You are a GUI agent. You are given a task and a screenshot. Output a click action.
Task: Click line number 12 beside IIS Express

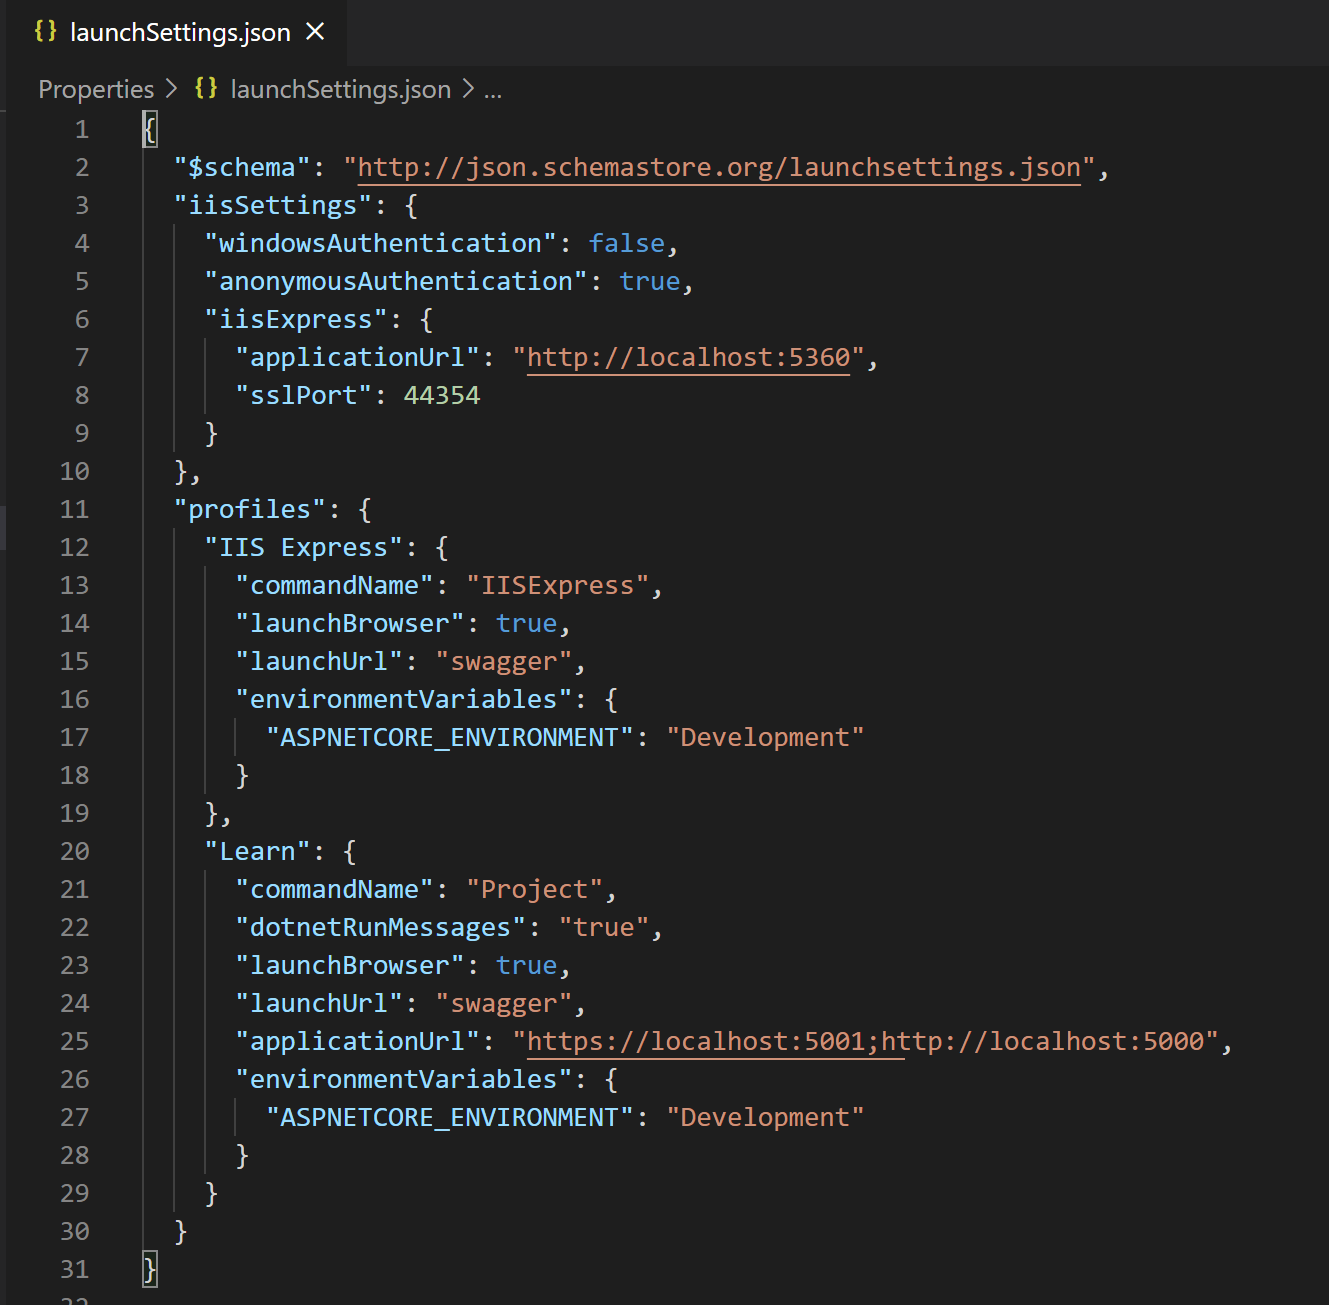(74, 546)
